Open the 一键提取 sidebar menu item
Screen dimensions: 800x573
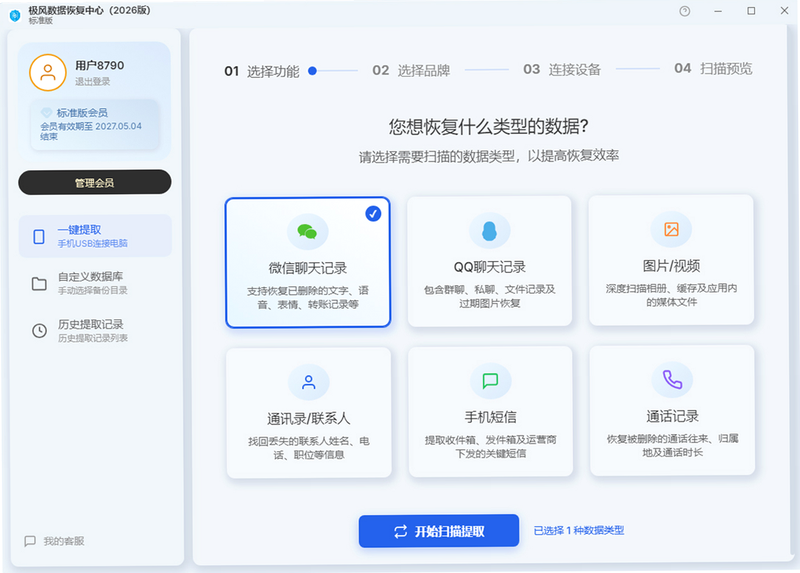[95, 236]
